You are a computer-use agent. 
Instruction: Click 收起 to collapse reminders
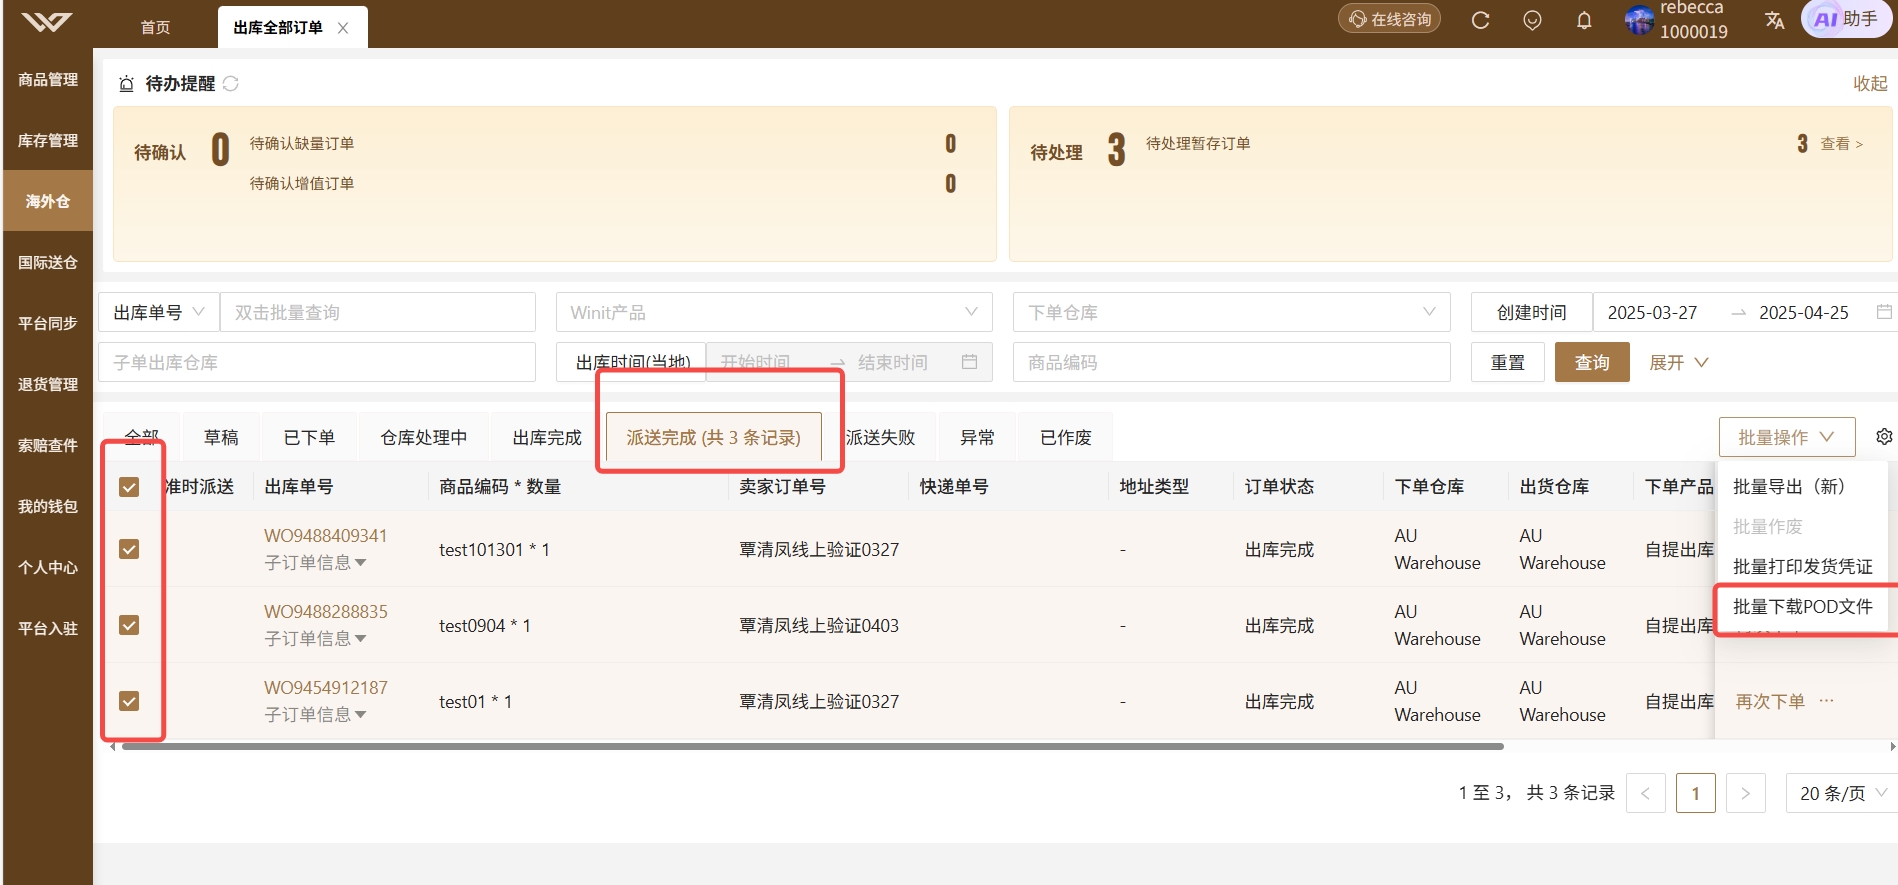1870,83
